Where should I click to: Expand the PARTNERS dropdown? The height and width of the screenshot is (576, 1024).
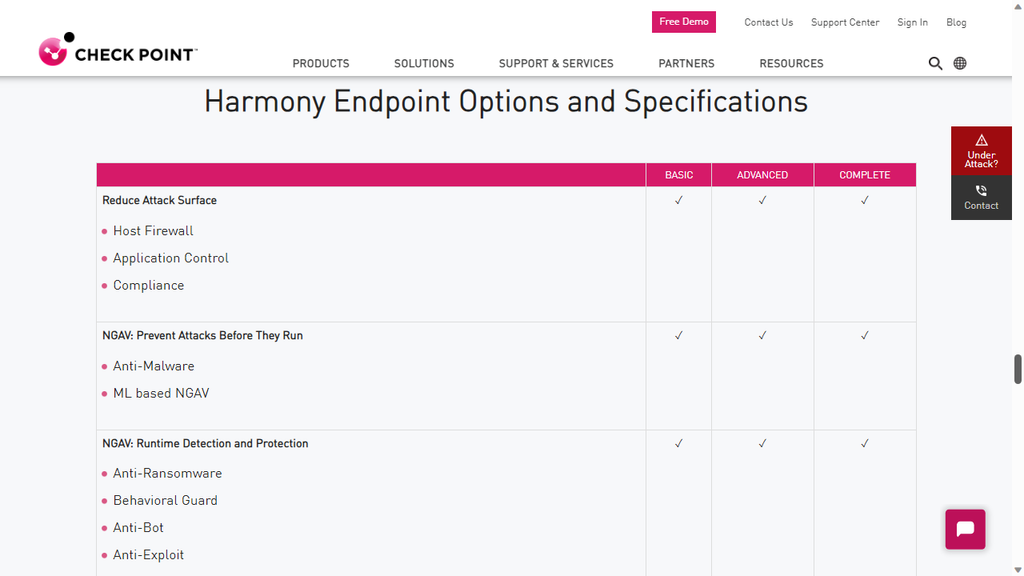(686, 63)
